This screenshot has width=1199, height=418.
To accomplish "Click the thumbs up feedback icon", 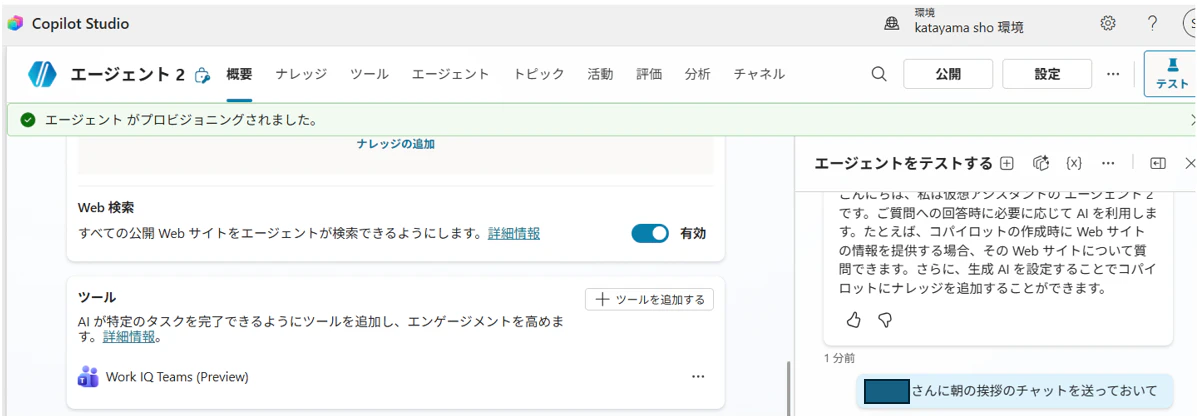I will tap(853, 320).
